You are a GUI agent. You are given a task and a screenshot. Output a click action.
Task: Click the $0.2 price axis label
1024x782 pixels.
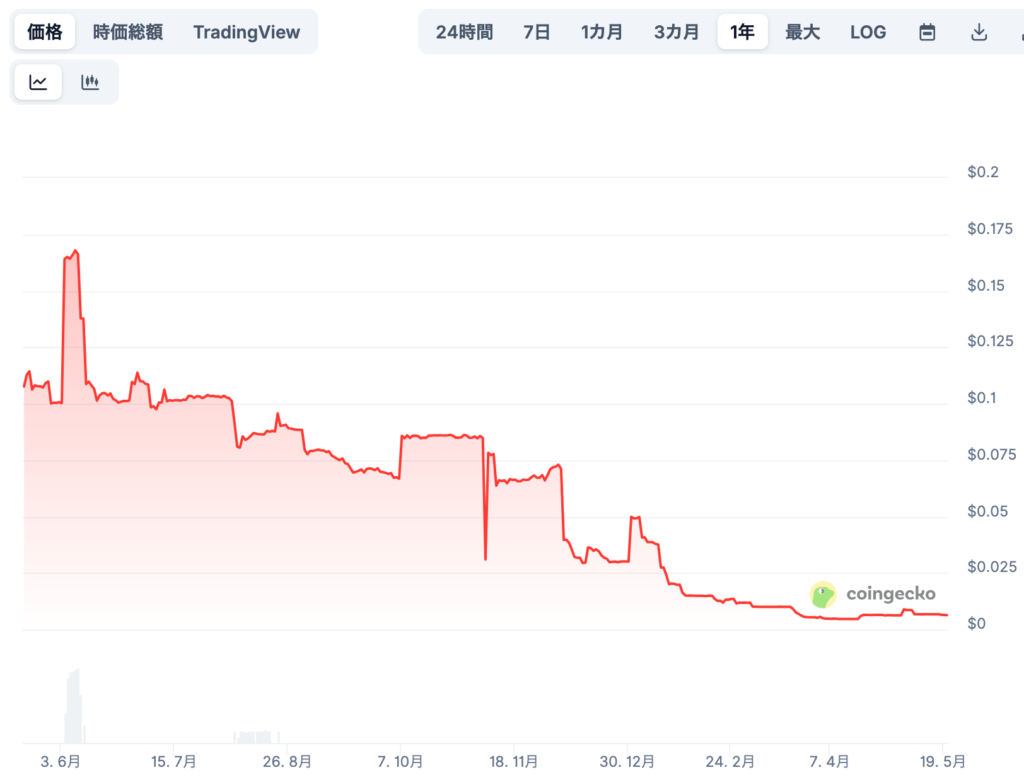pyautogui.click(x=983, y=172)
